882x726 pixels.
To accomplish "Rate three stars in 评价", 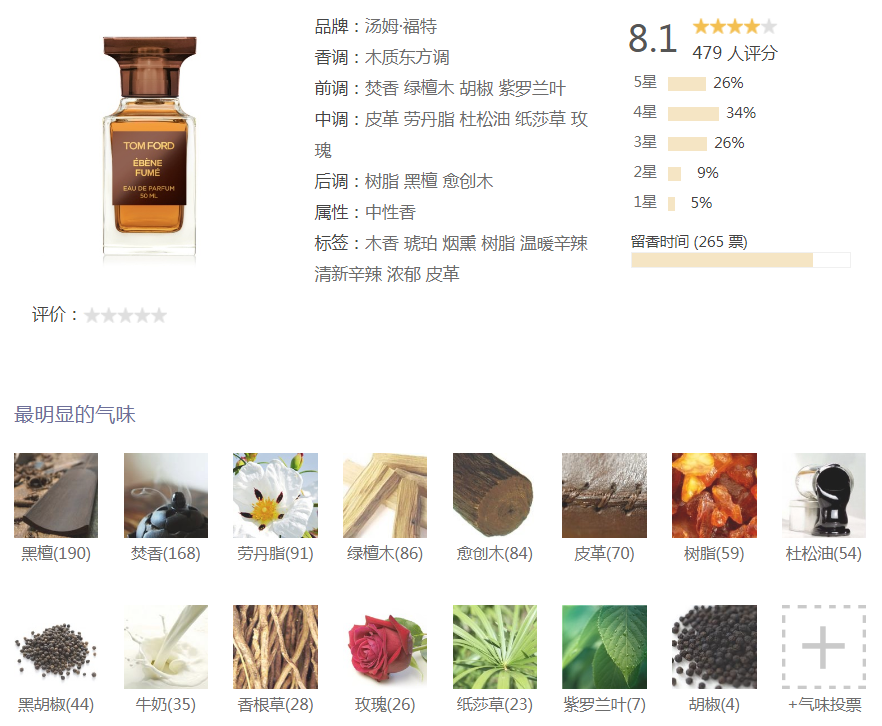I will 125,315.
